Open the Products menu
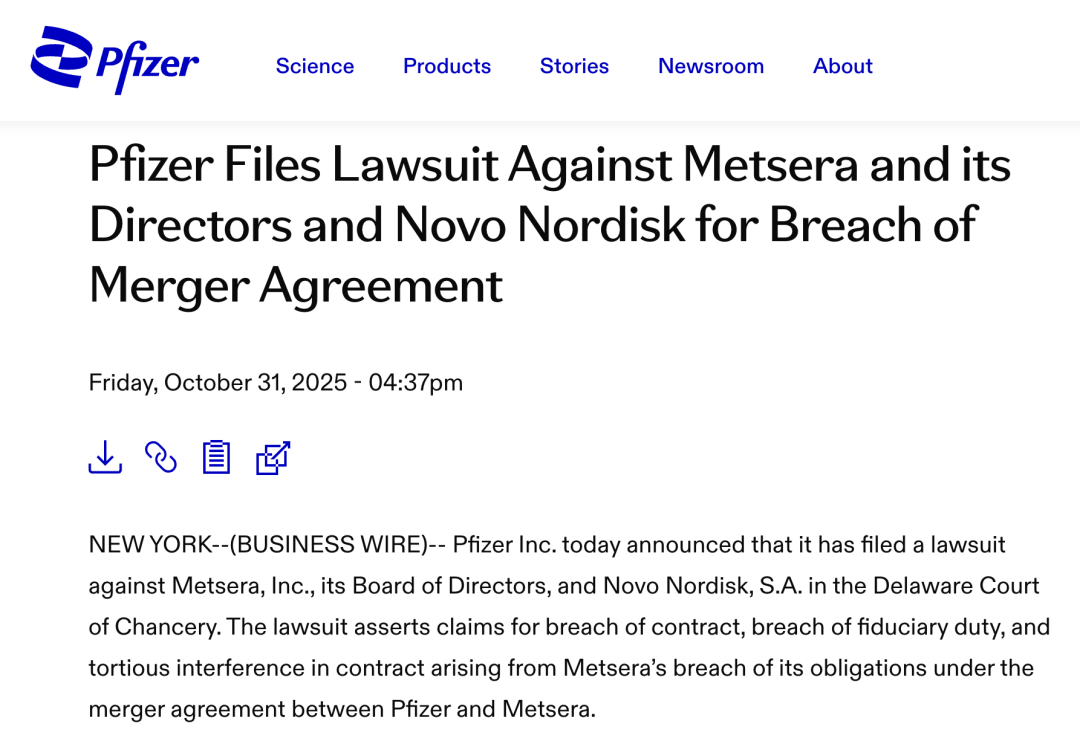This screenshot has width=1080, height=747. point(447,66)
